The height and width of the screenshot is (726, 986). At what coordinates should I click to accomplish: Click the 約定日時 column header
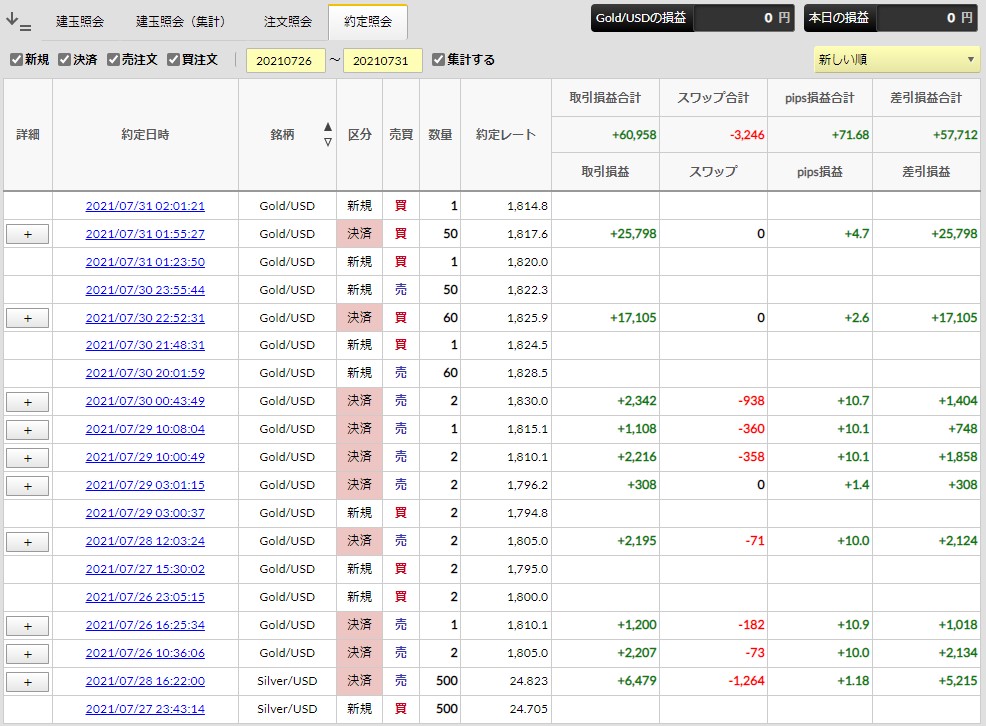tap(145, 135)
